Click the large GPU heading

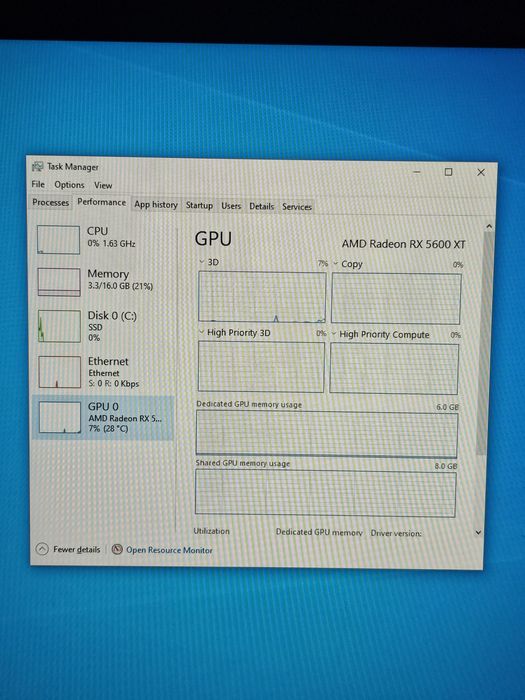[x=213, y=238]
